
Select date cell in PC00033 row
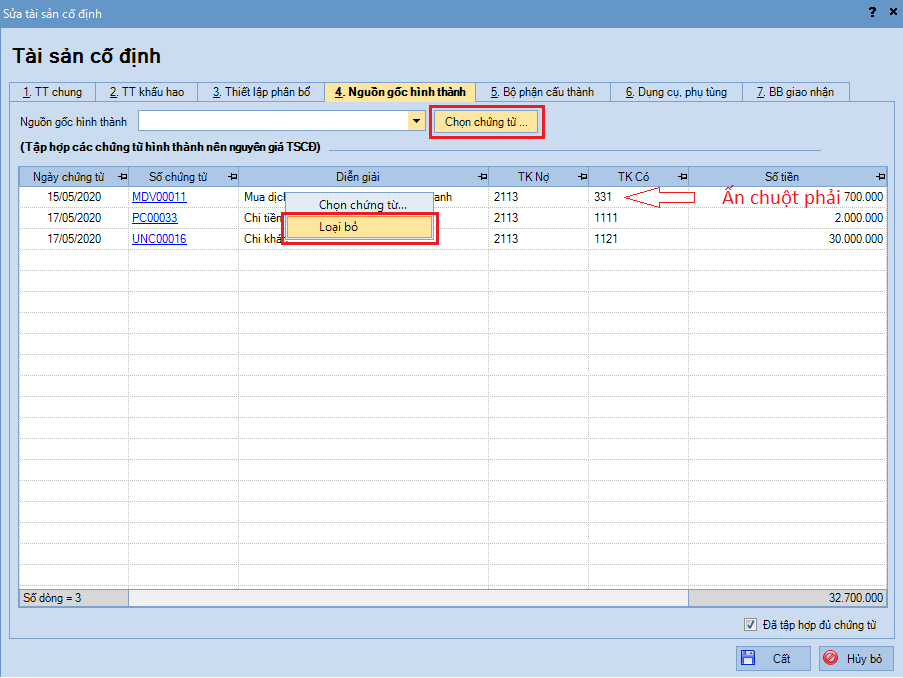click(74, 218)
